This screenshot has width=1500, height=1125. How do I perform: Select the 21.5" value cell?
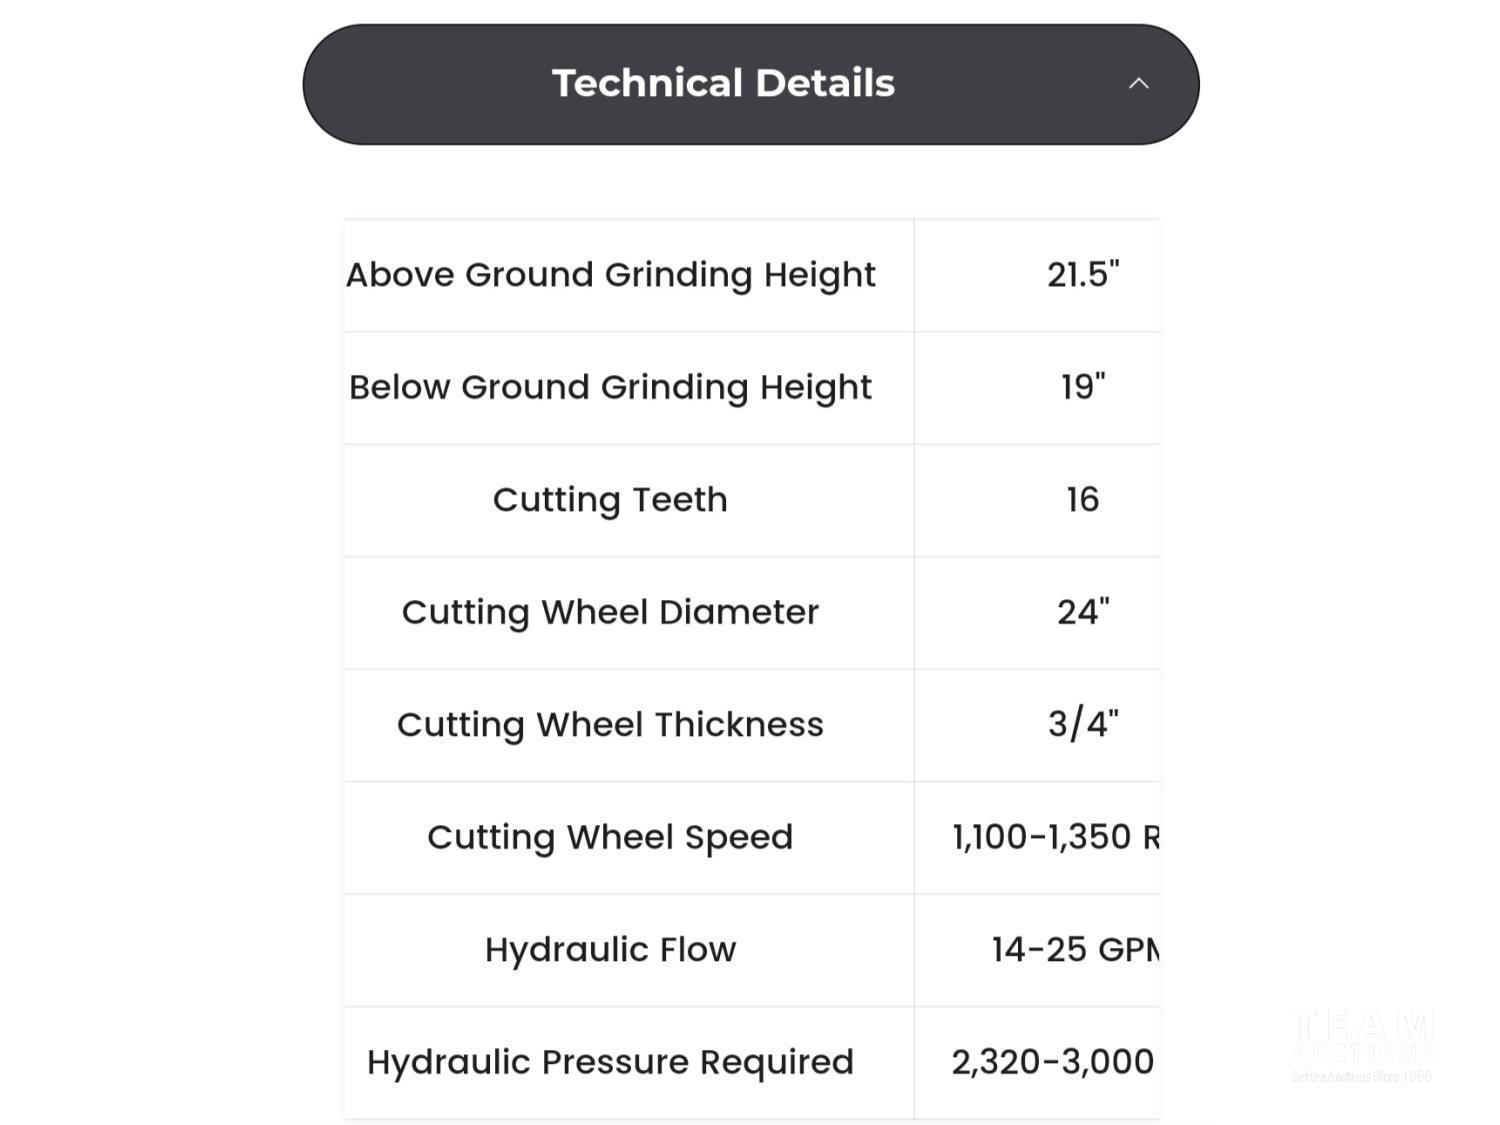1083,275
